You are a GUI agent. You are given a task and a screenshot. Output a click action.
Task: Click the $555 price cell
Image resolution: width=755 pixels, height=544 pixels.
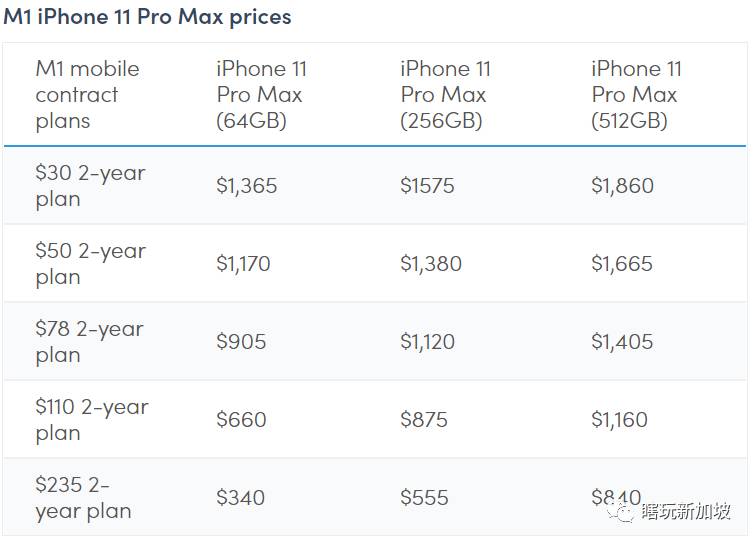click(x=424, y=498)
